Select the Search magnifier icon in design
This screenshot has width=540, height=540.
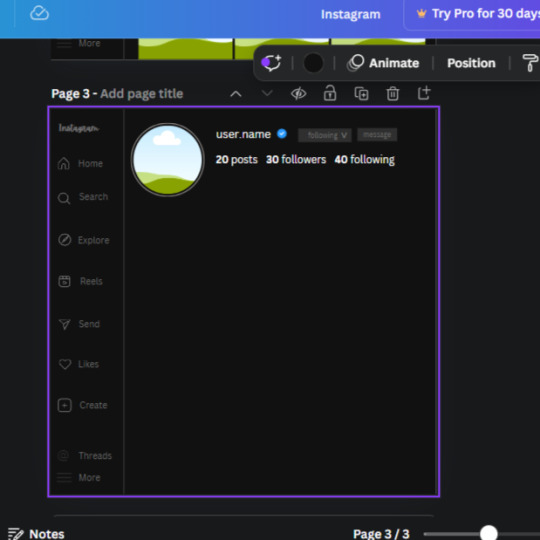click(64, 198)
